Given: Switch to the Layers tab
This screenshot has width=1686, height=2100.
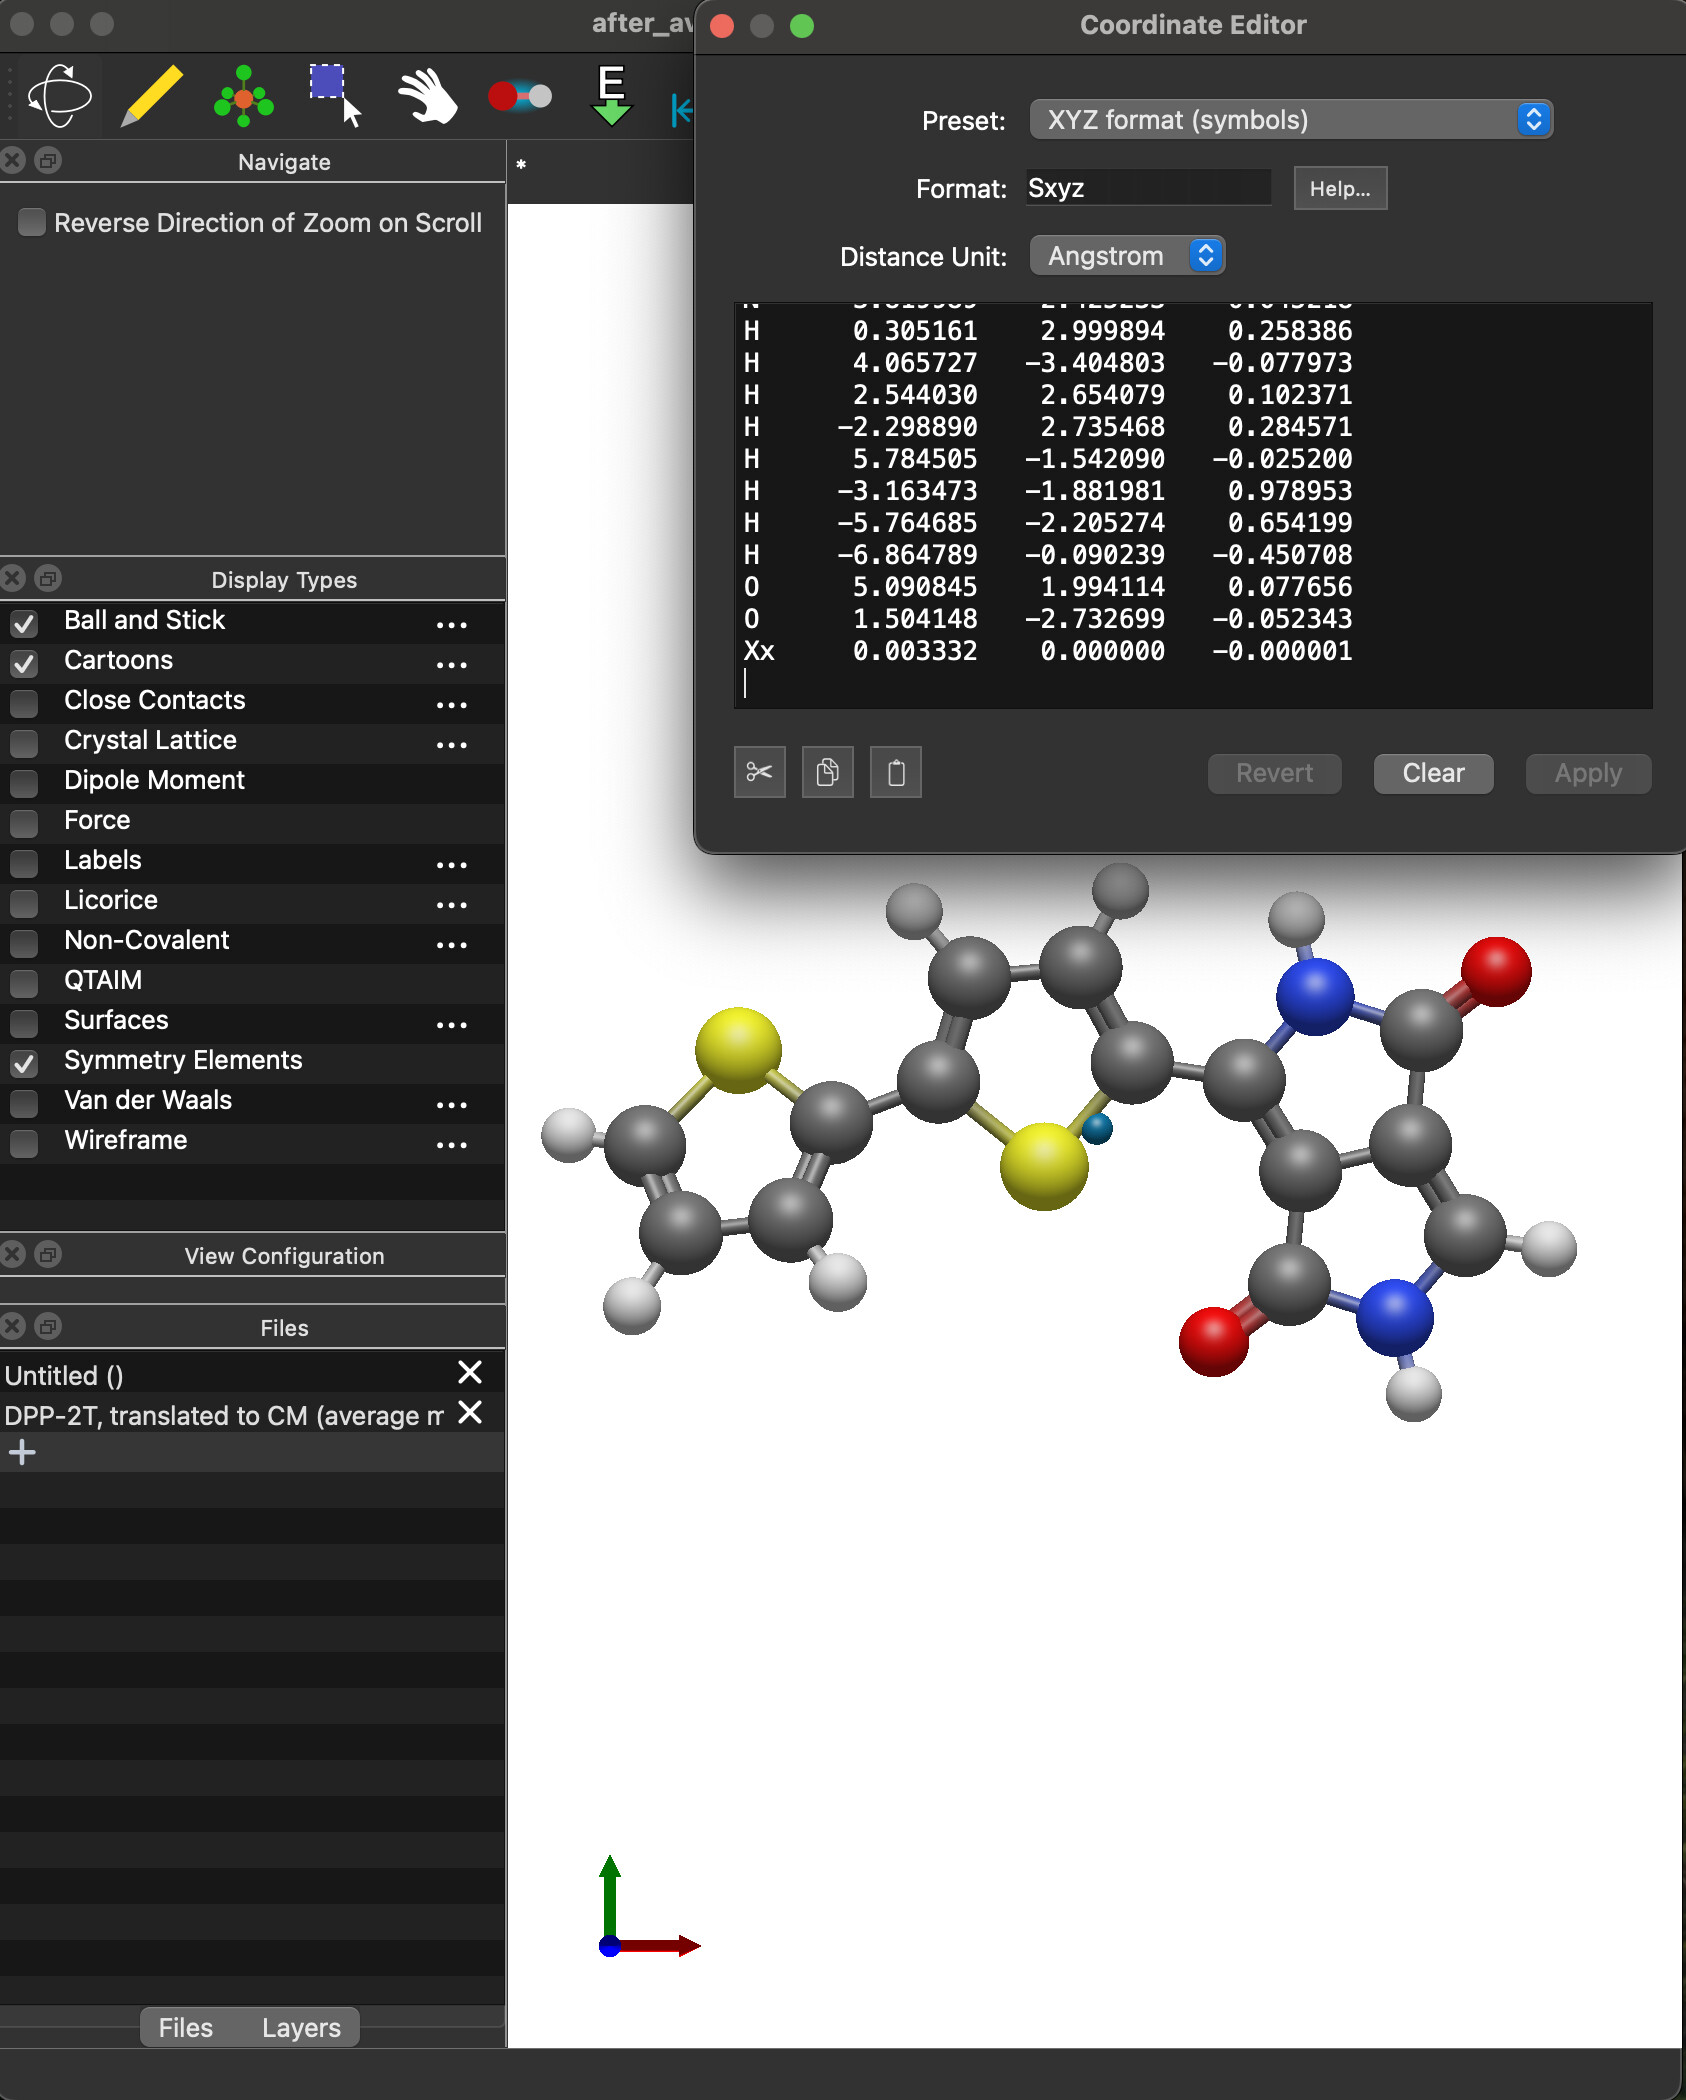Looking at the screenshot, I should pos(301,2027).
